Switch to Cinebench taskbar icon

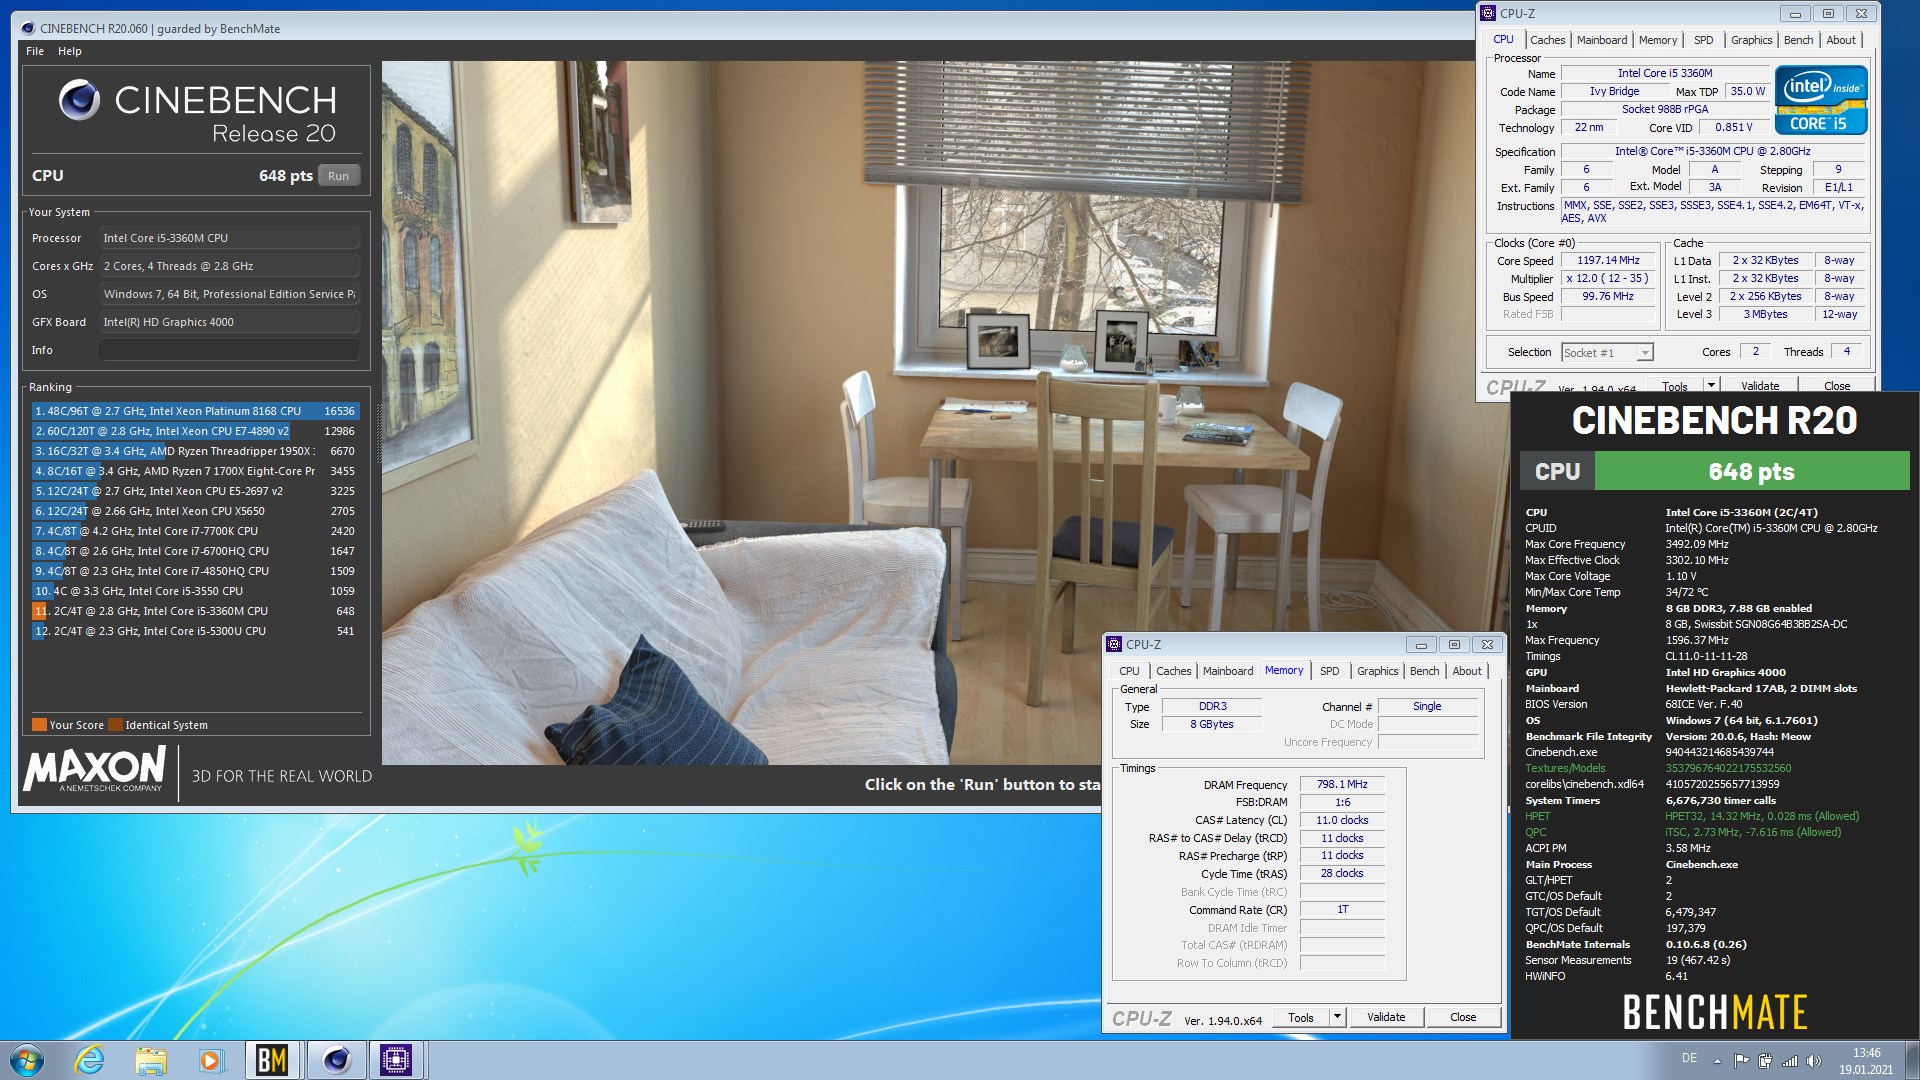[x=336, y=1059]
